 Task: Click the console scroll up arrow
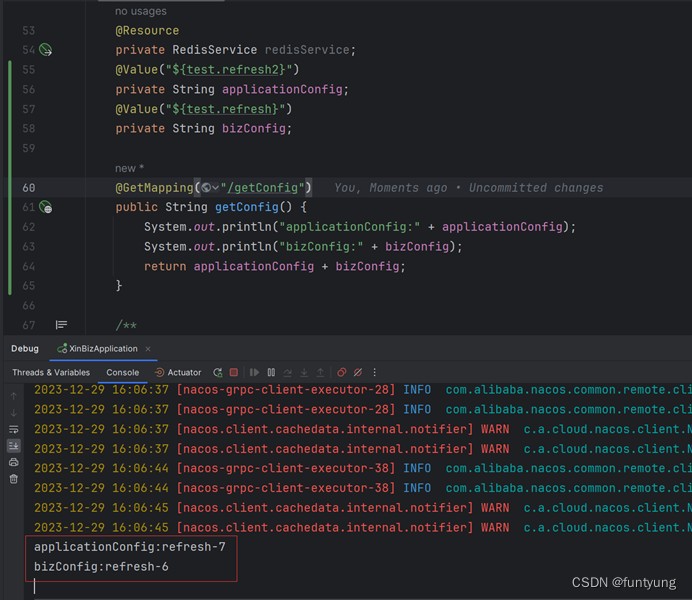(14, 396)
